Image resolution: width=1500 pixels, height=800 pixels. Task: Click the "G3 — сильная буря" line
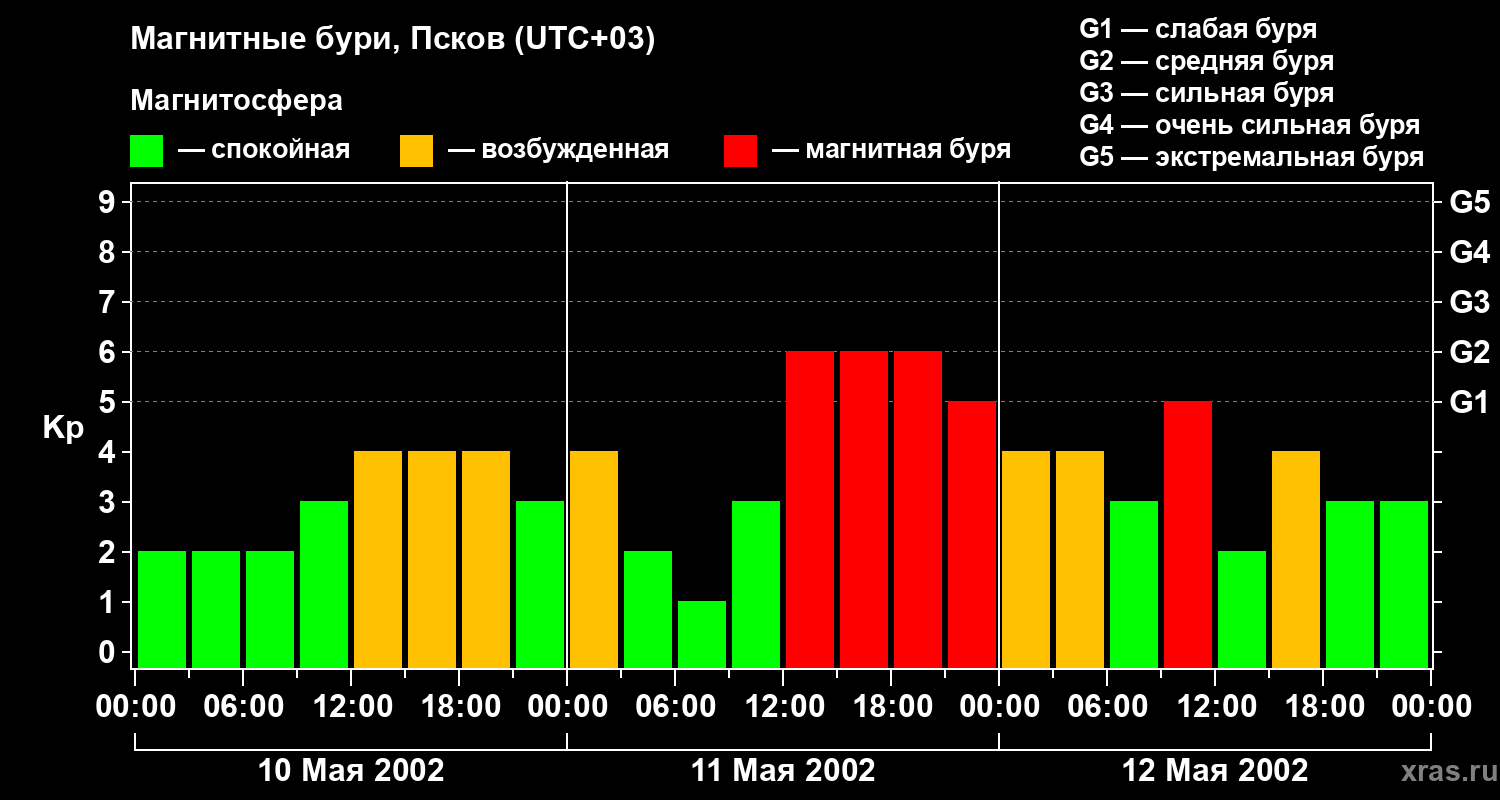click(x=1206, y=93)
